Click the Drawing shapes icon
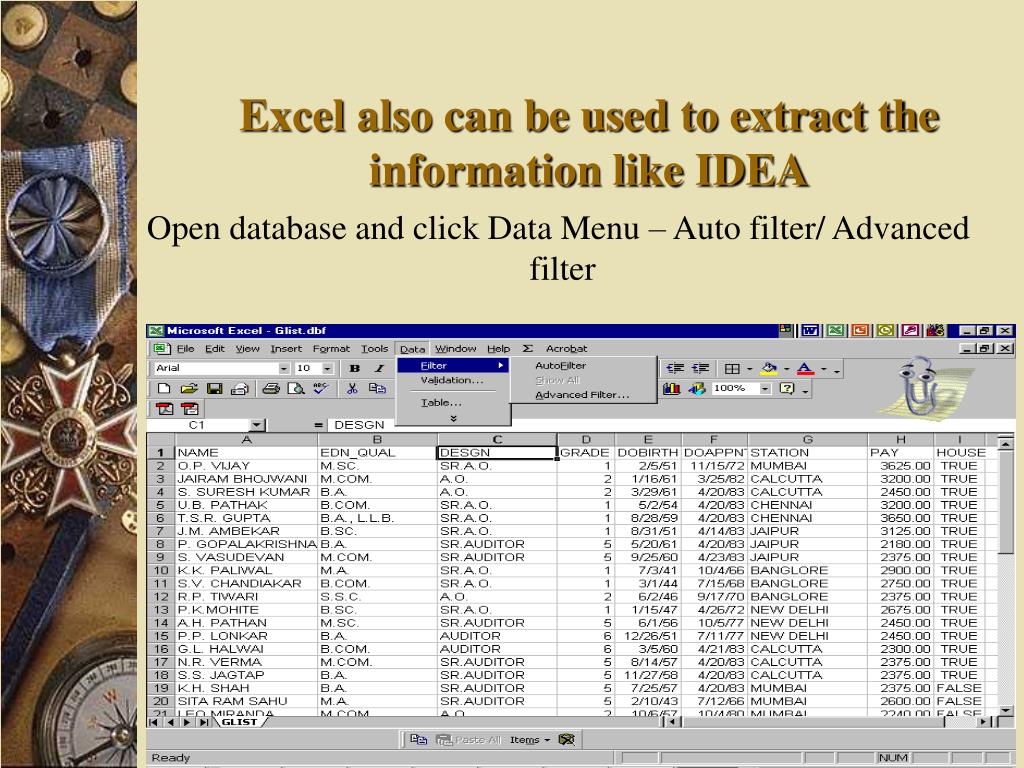1024x768 pixels. point(697,389)
